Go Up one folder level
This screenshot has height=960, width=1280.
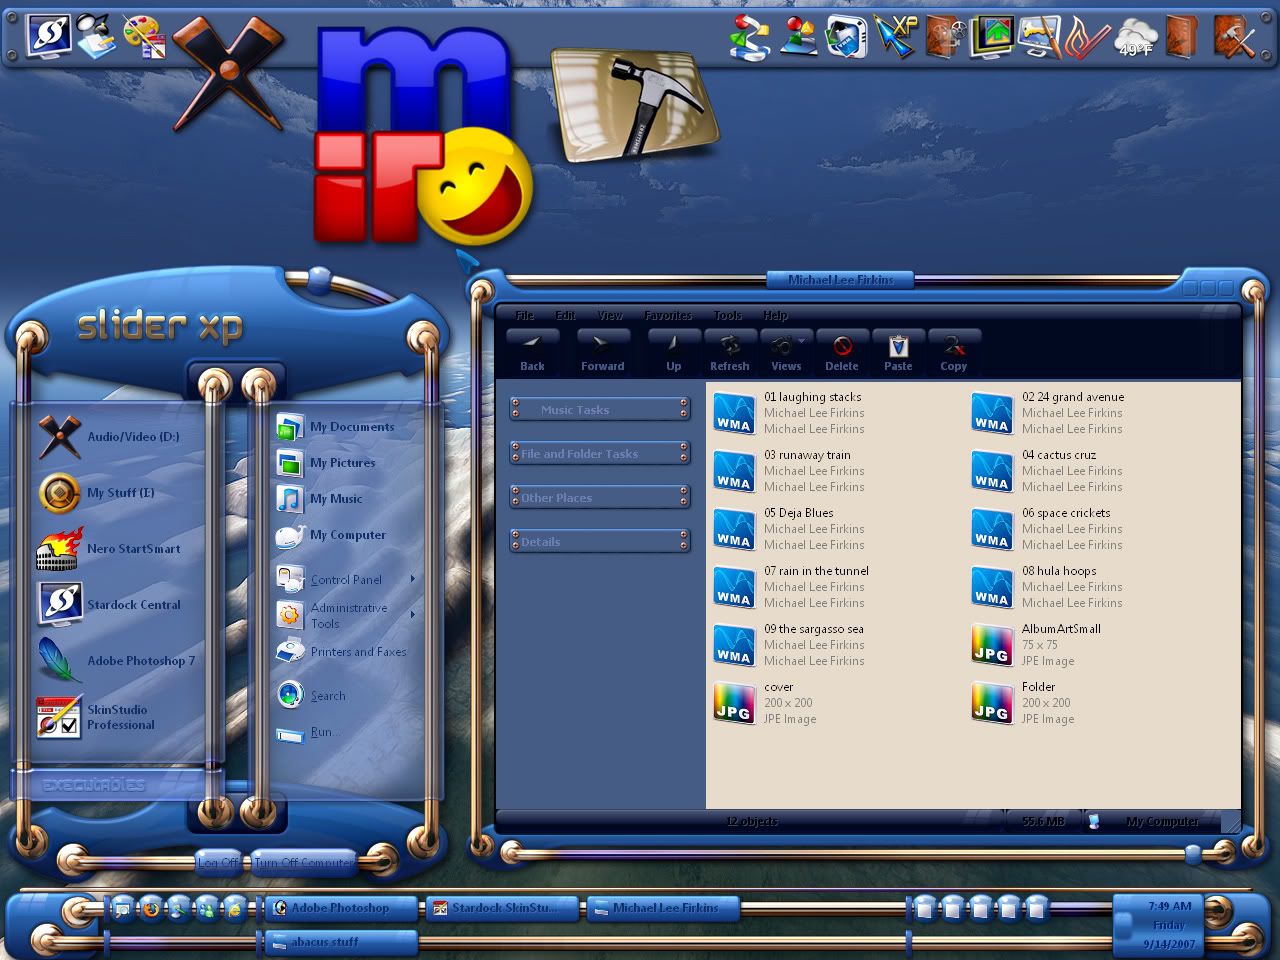click(x=673, y=351)
